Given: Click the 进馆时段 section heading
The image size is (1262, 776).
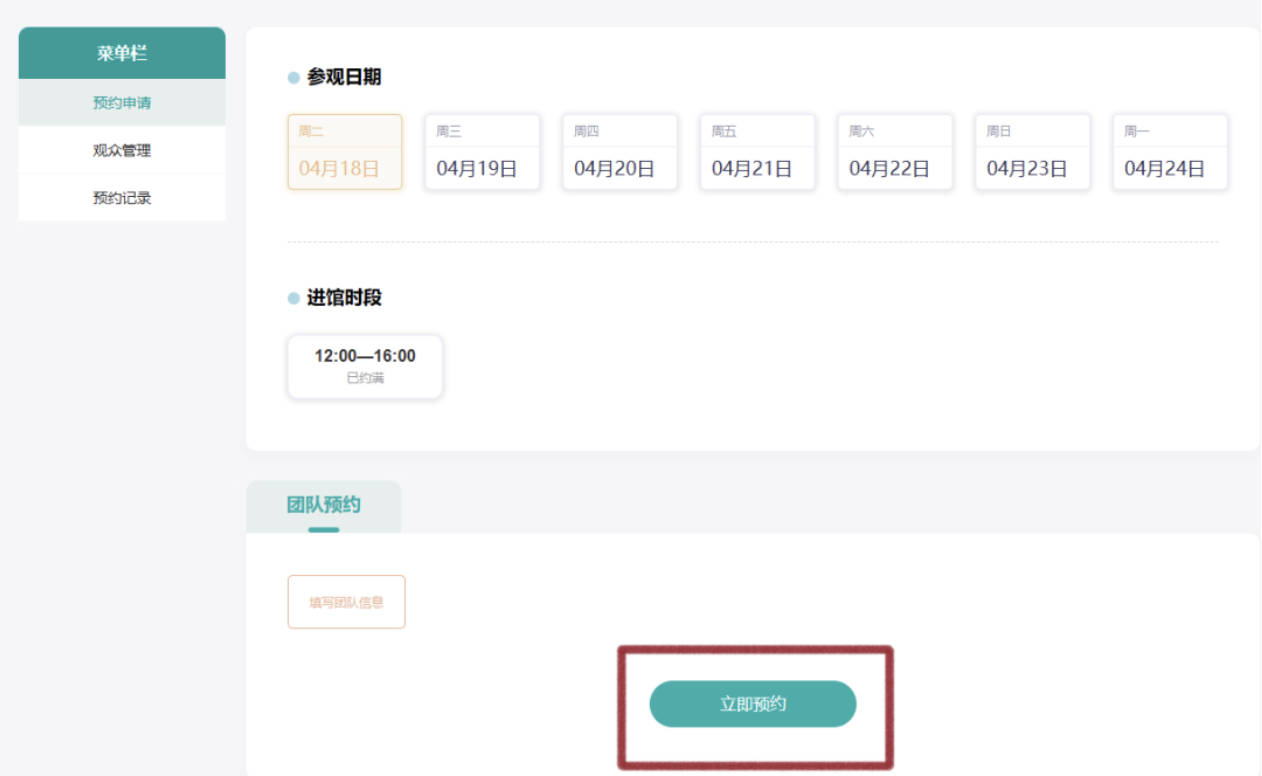Looking at the screenshot, I should click(344, 298).
